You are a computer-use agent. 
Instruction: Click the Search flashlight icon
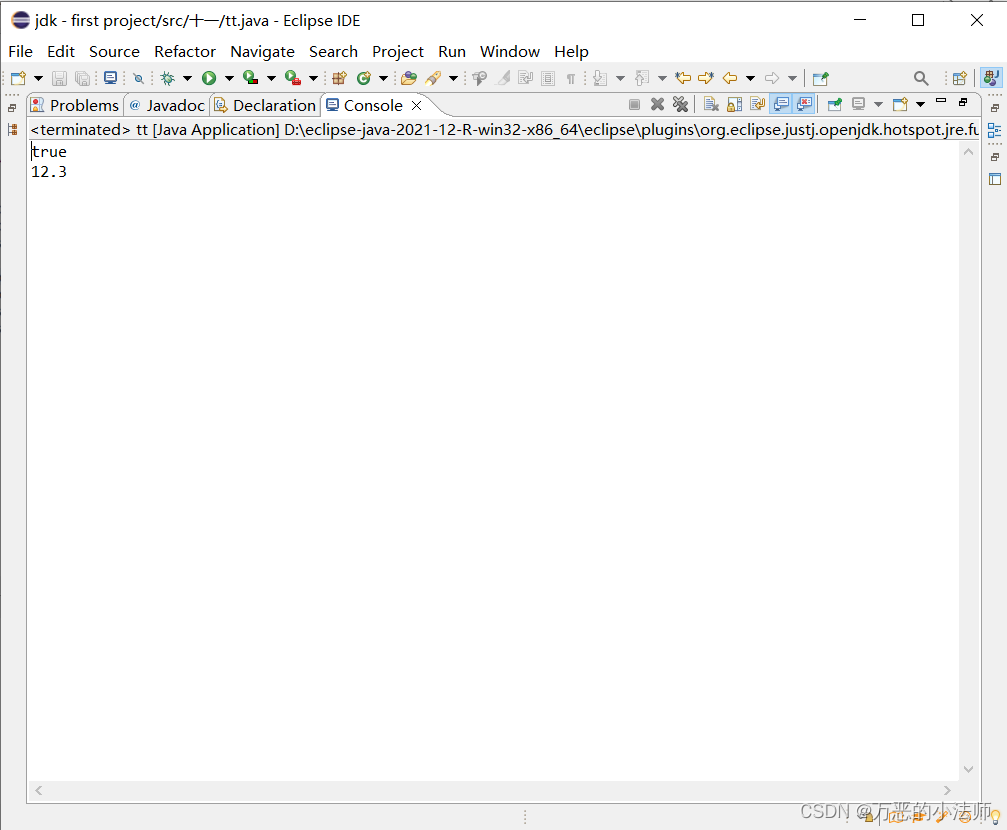(433, 78)
